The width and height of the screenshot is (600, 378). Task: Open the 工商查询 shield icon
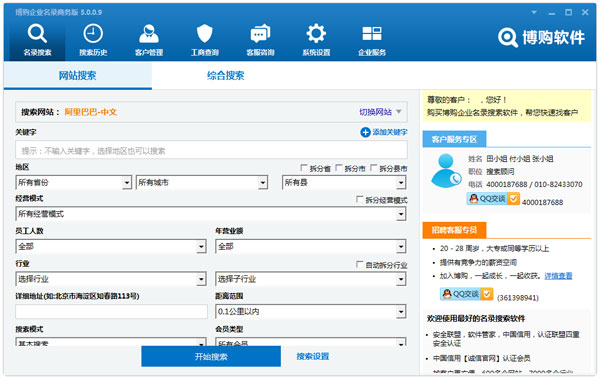[x=204, y=34]
